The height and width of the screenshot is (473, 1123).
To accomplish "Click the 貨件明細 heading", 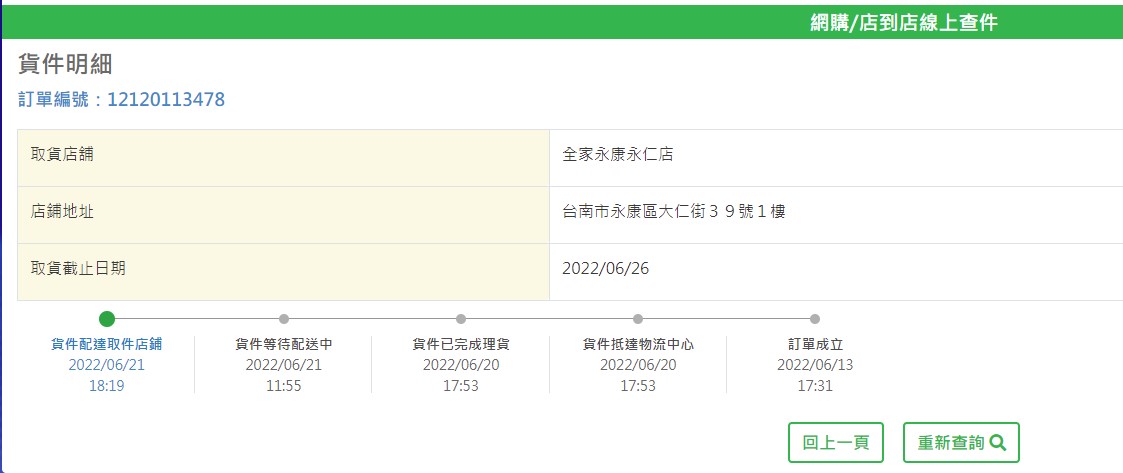I will [65, 64].
